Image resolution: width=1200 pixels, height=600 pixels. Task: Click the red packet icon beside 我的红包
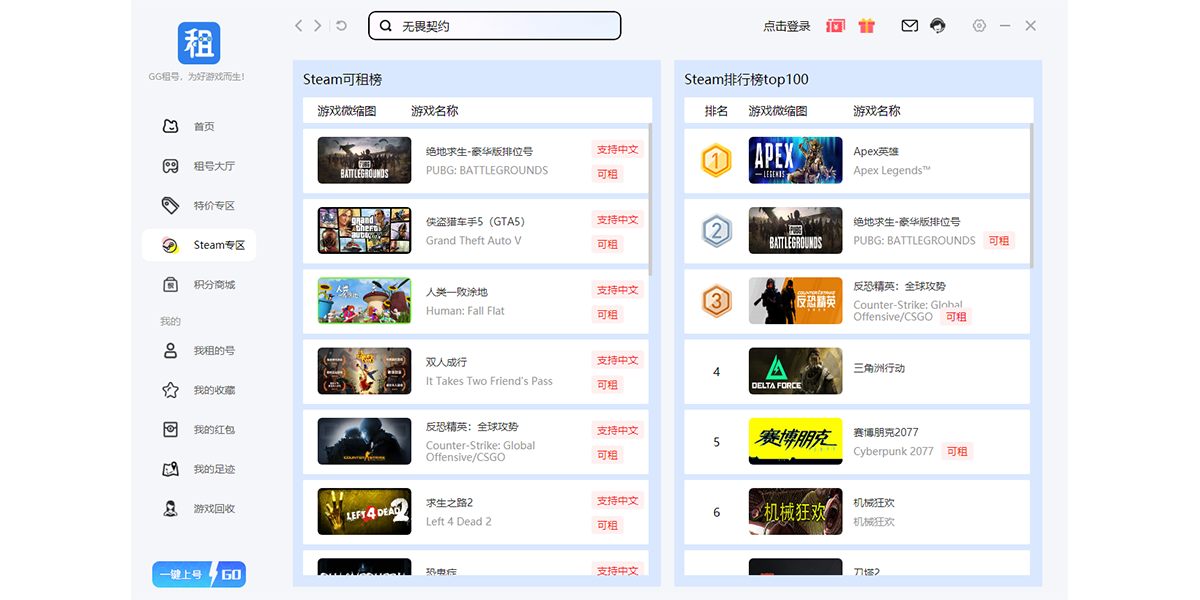click(x=171, y=429)
